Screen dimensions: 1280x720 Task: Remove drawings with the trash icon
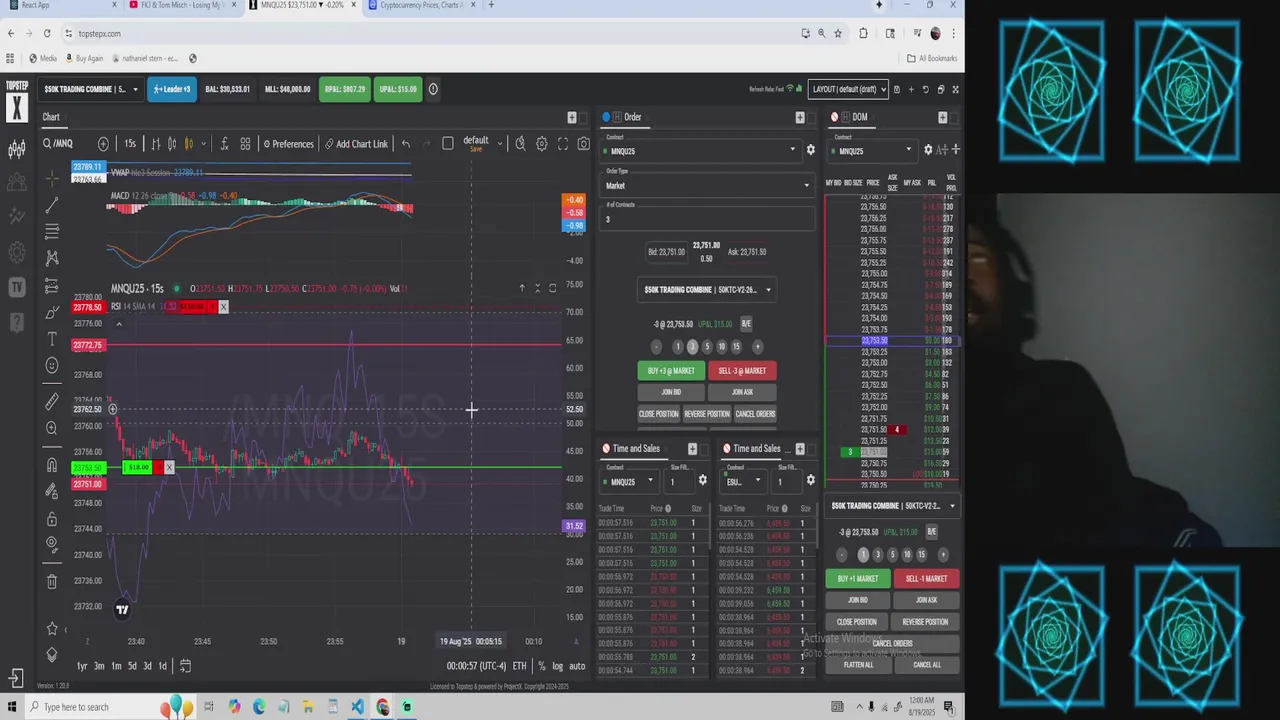pos(52,581)
